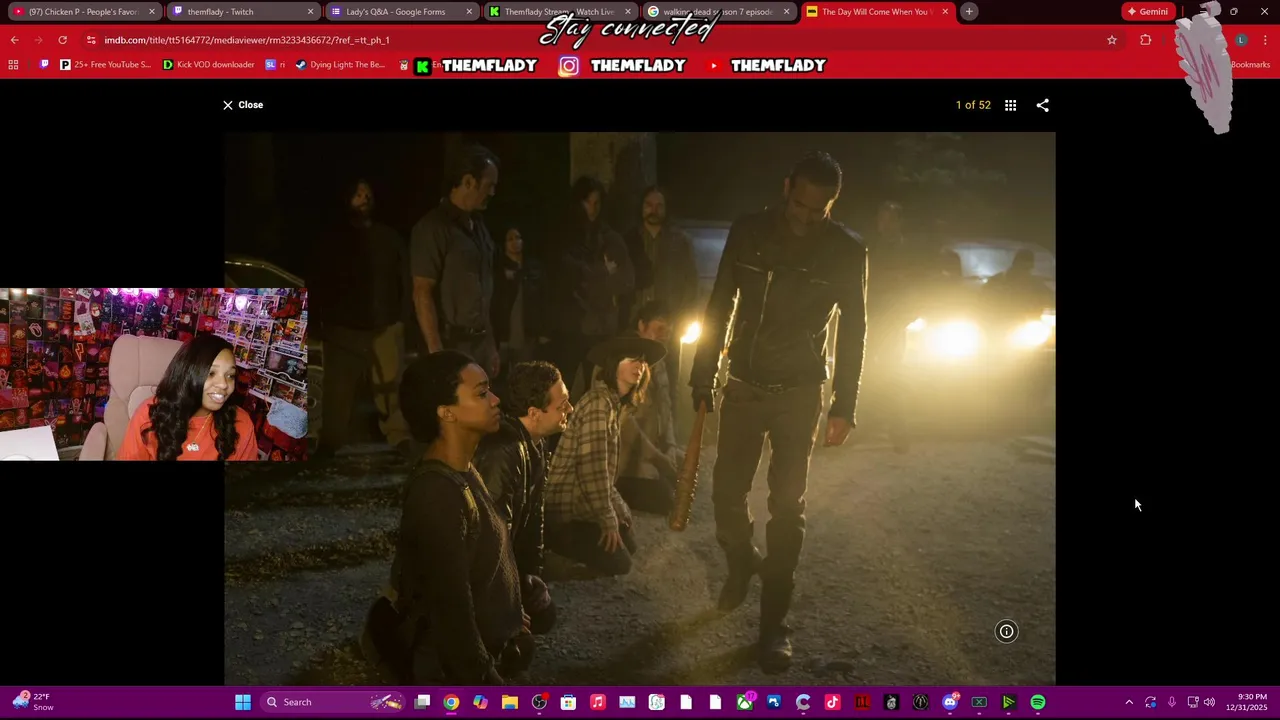The height and width of the screenshot is (720, 1280).
Task: Share this photo via share icon
Action: pyautogui.click(x=1042, y=105)
